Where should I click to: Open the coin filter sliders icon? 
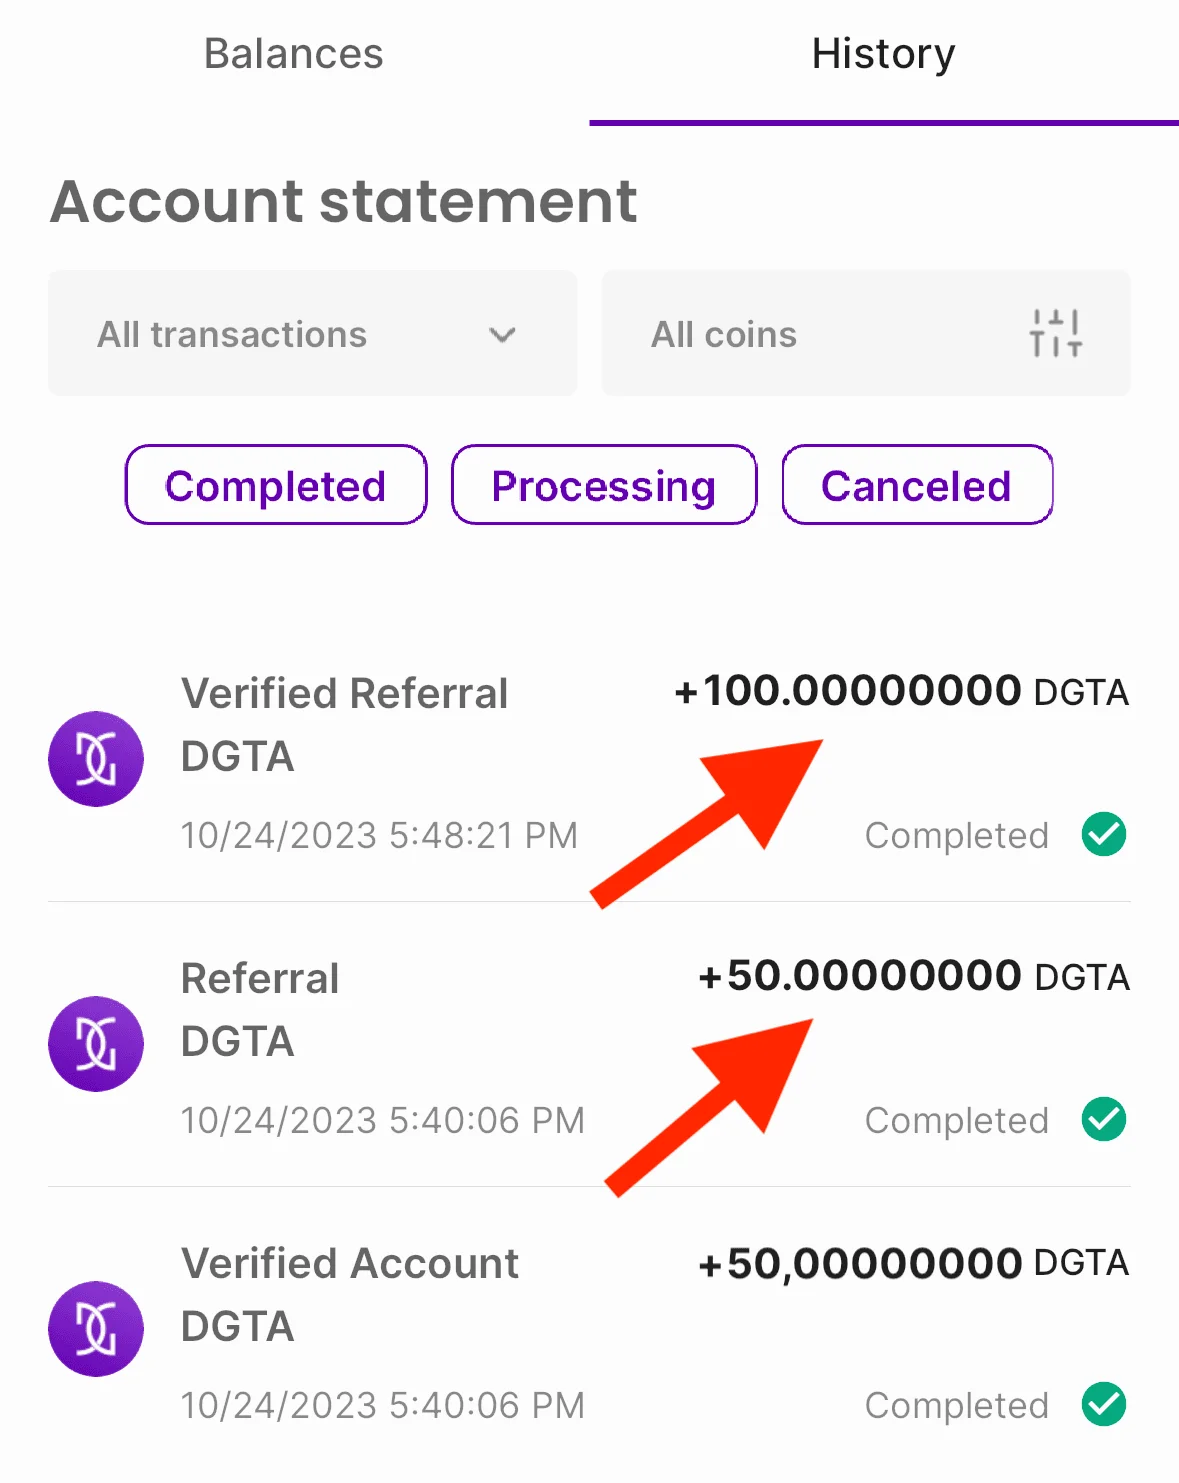(1056, 333)
